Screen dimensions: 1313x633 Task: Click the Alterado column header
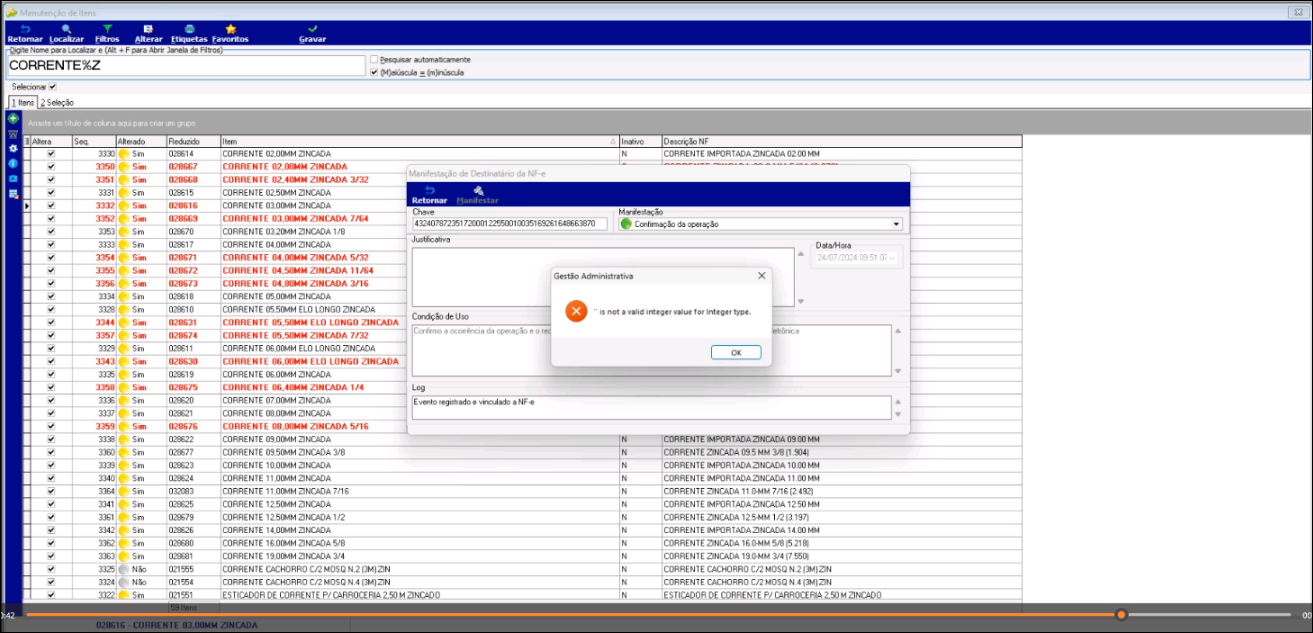tap(140, 142)
